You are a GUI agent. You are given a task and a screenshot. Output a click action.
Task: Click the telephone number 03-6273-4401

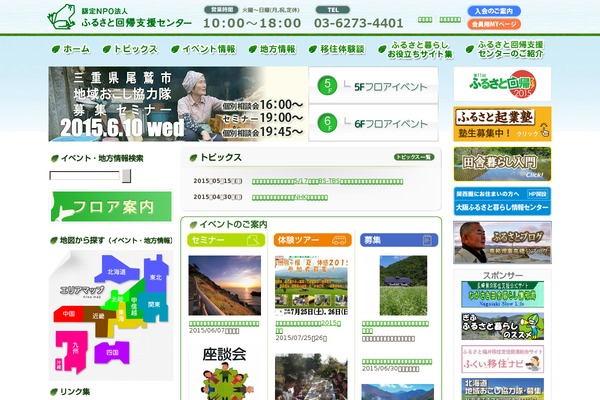359,23
